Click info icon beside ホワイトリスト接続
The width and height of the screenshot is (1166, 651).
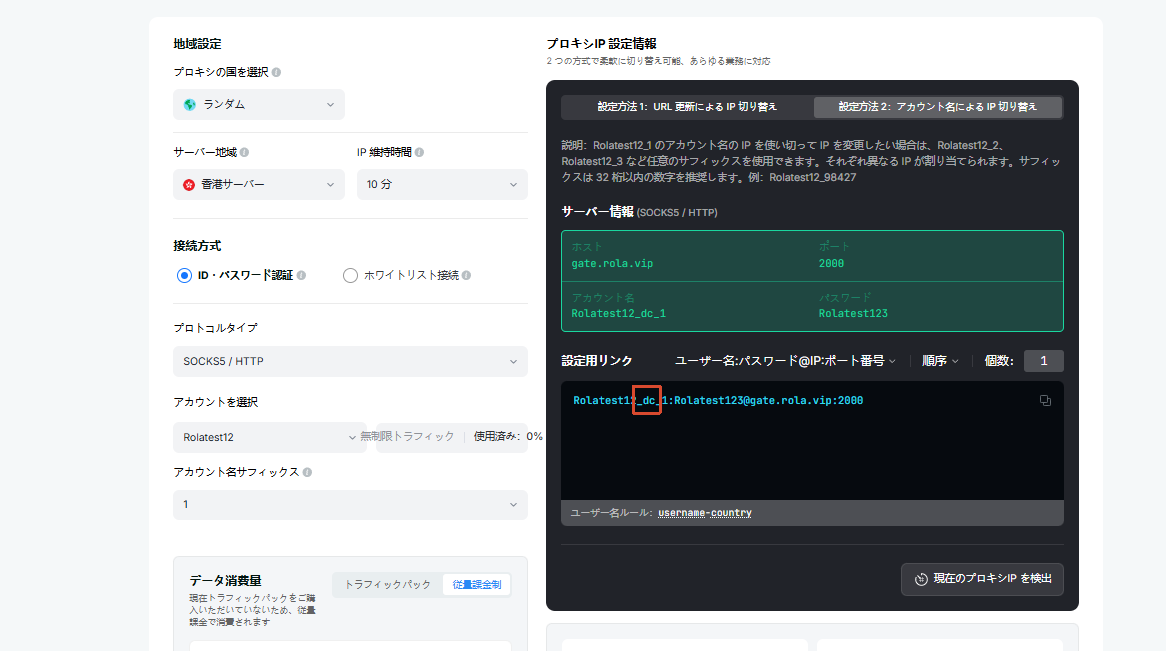(x=466, y=275)
